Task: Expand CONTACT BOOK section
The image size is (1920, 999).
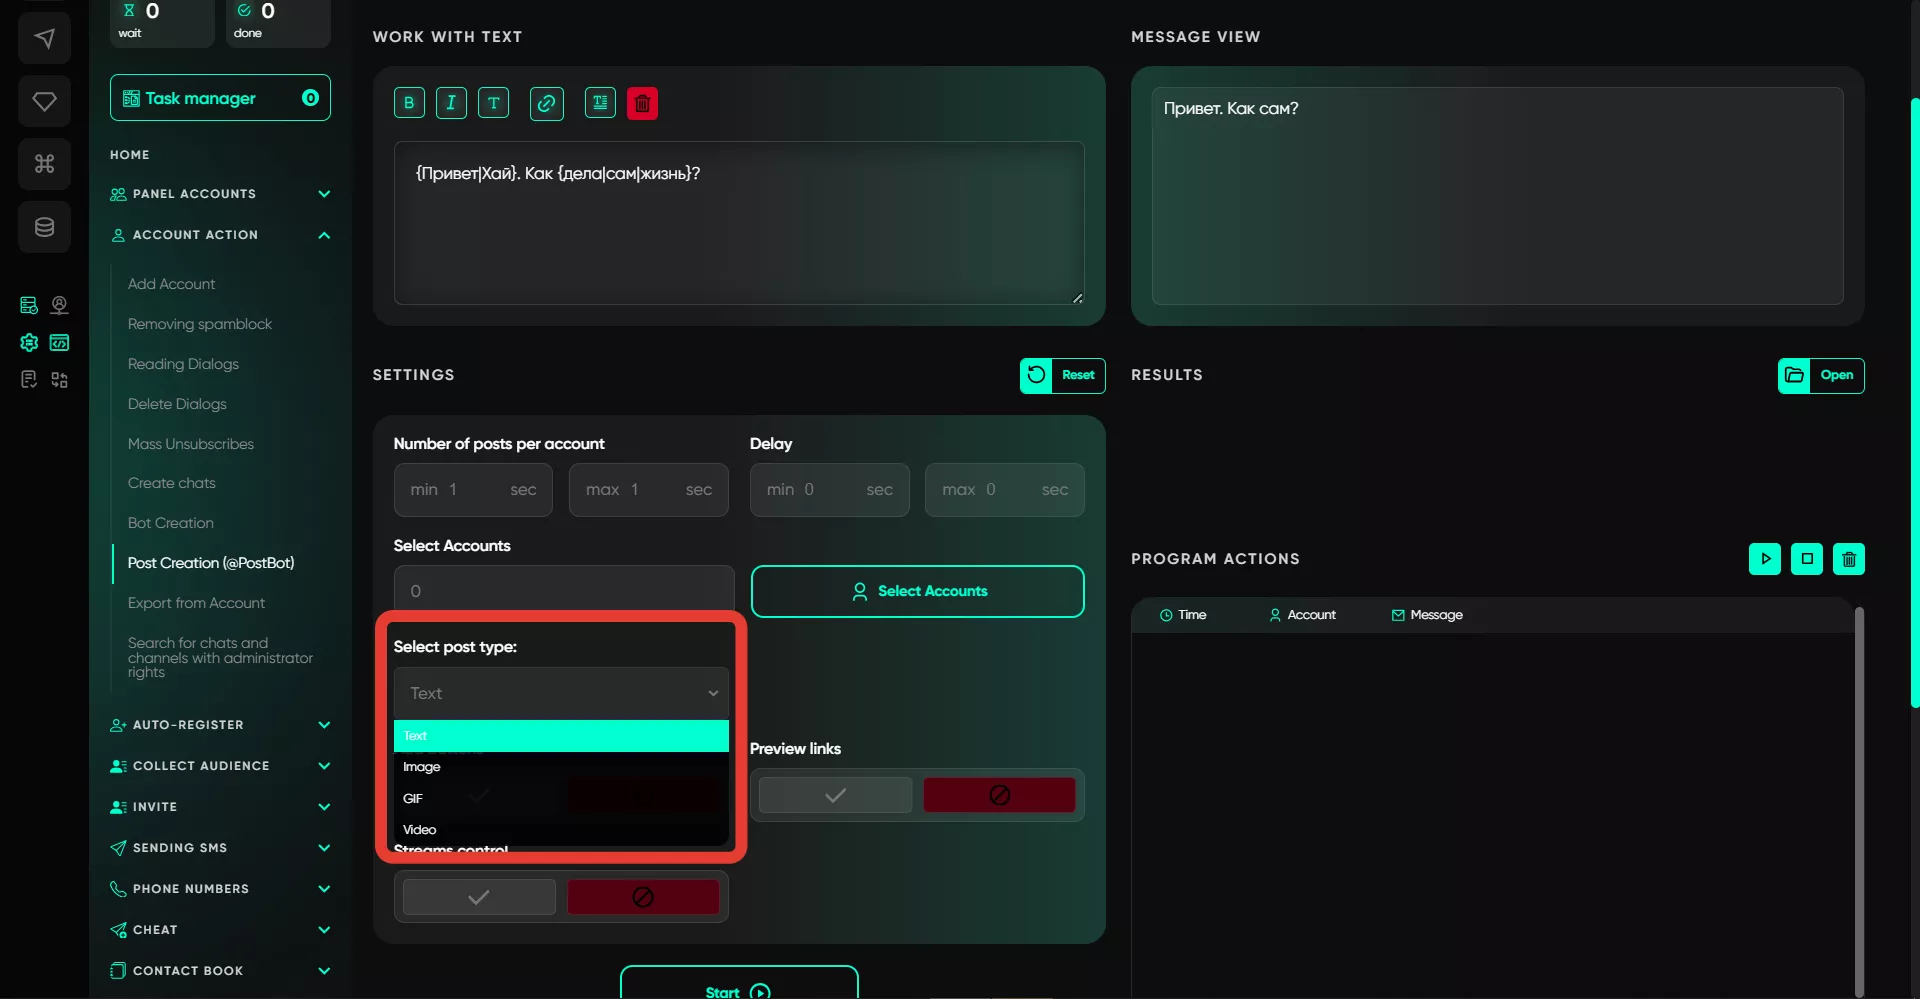Action: pyautogui.click(x=220, y=971)
